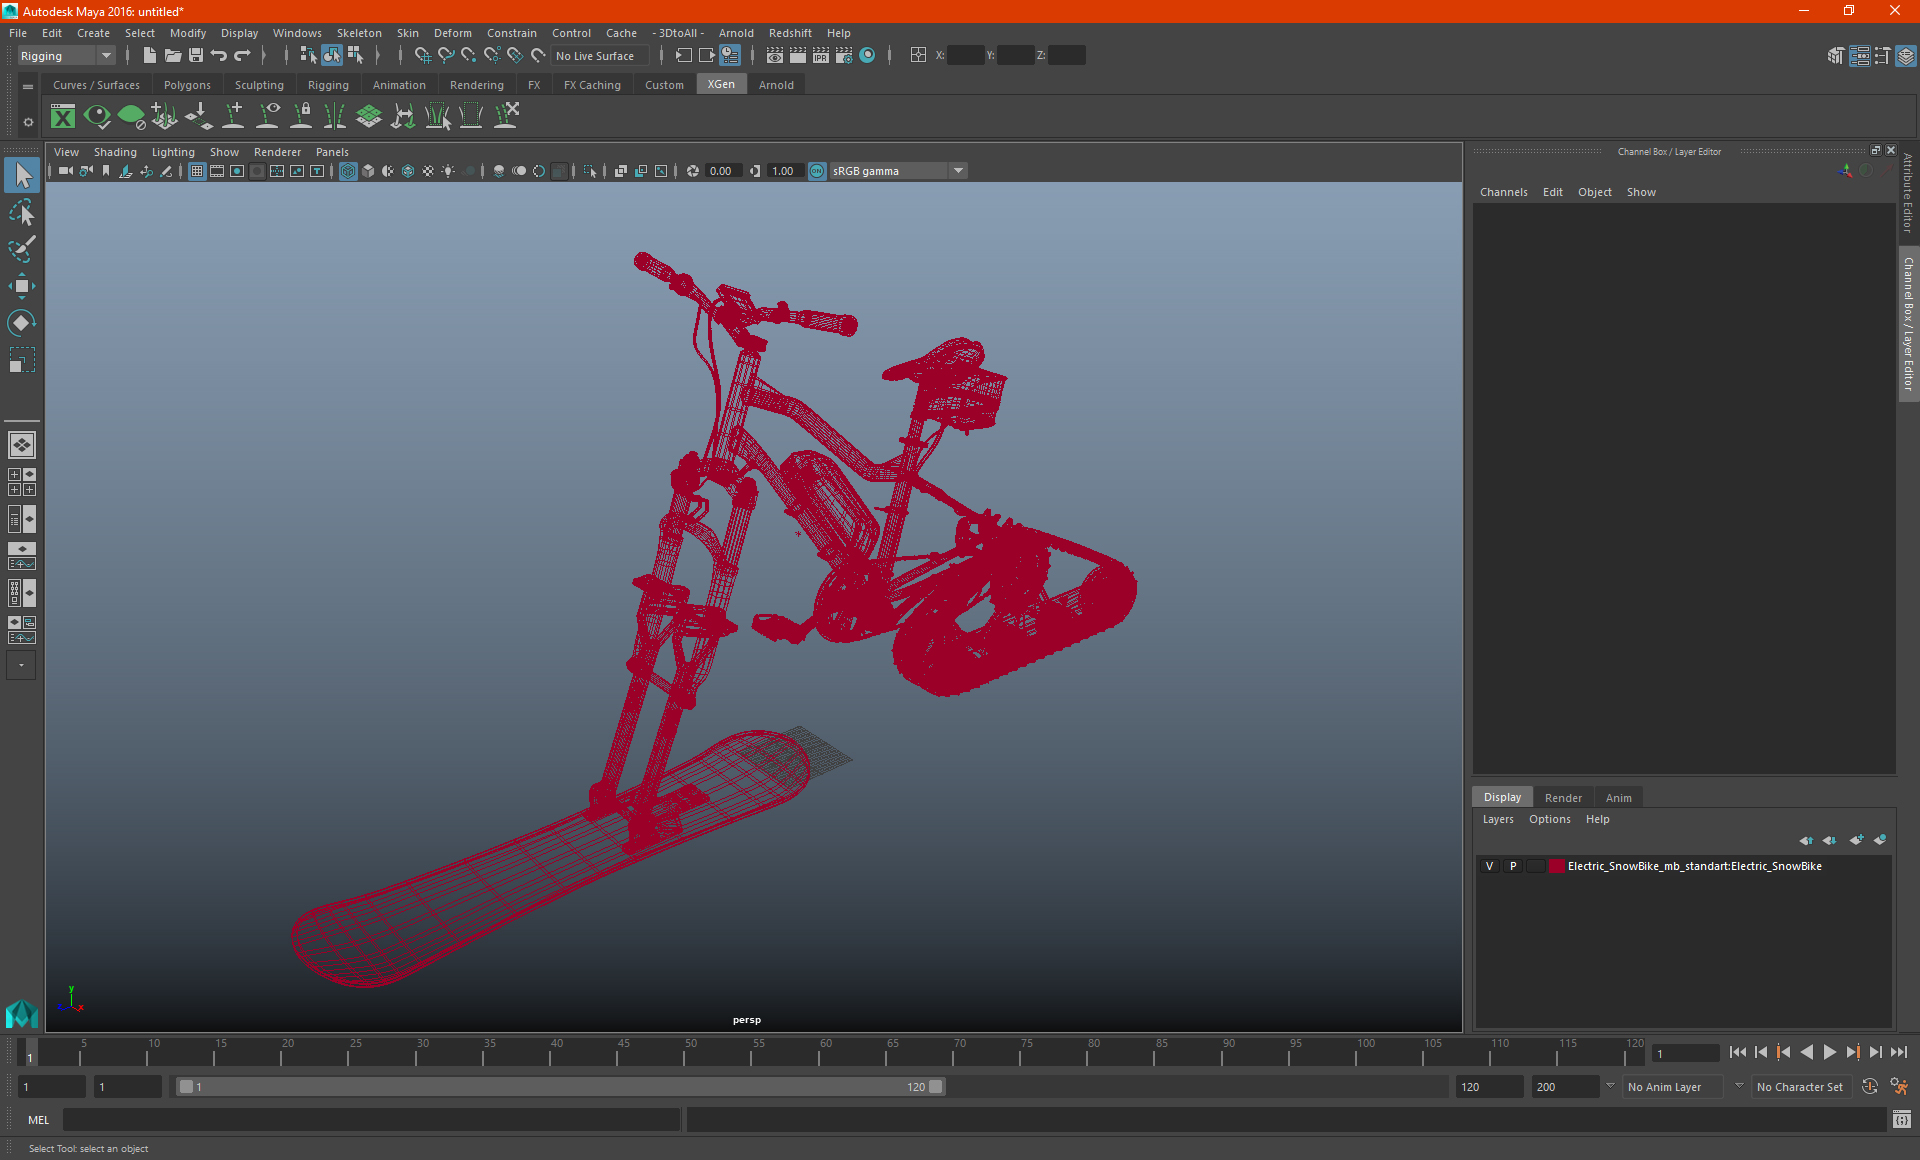Open the Deform menu in menu bar
Image resolution: width=1920 pixels, height=1160 pixels.
[x=451, y=33]
